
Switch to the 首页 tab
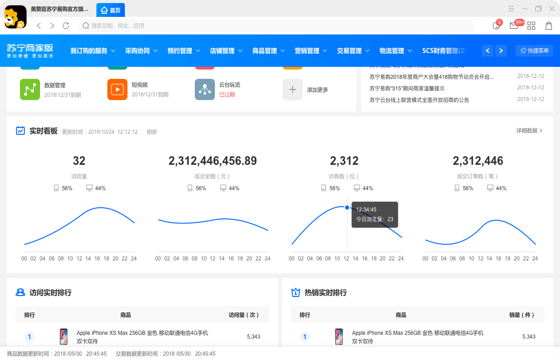111,10
